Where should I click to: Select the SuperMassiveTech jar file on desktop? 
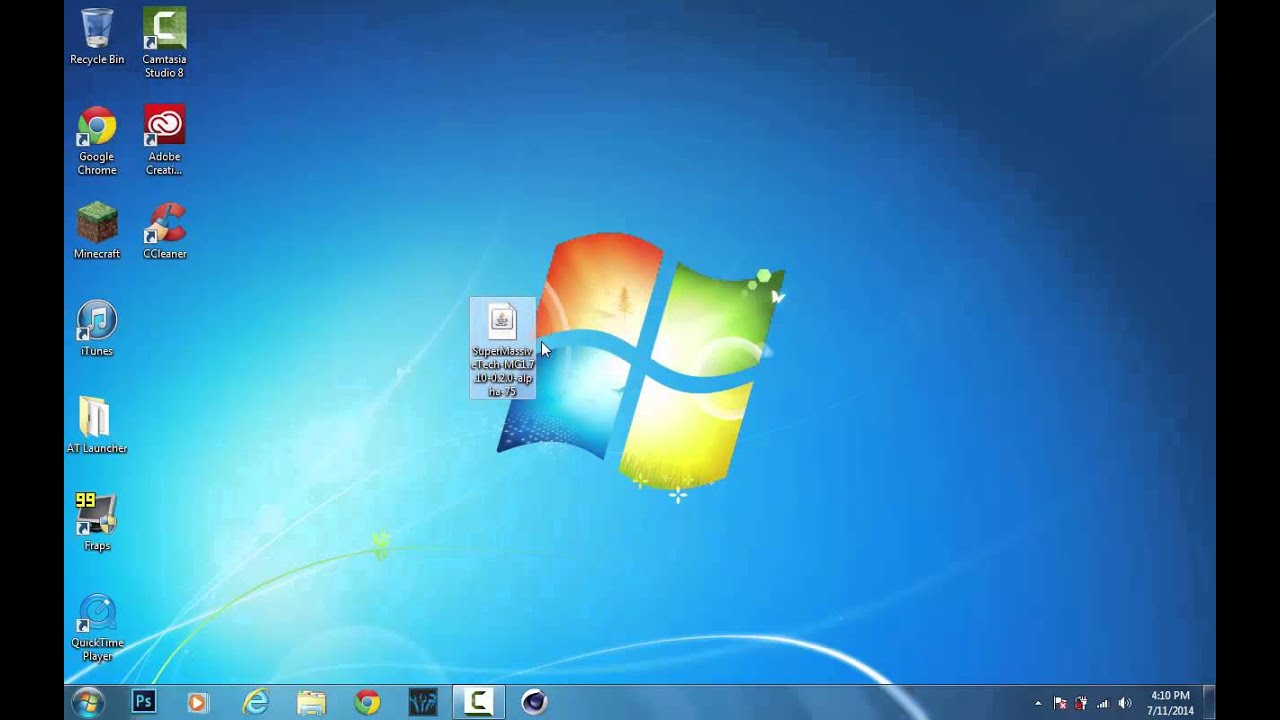pos(503,348)
